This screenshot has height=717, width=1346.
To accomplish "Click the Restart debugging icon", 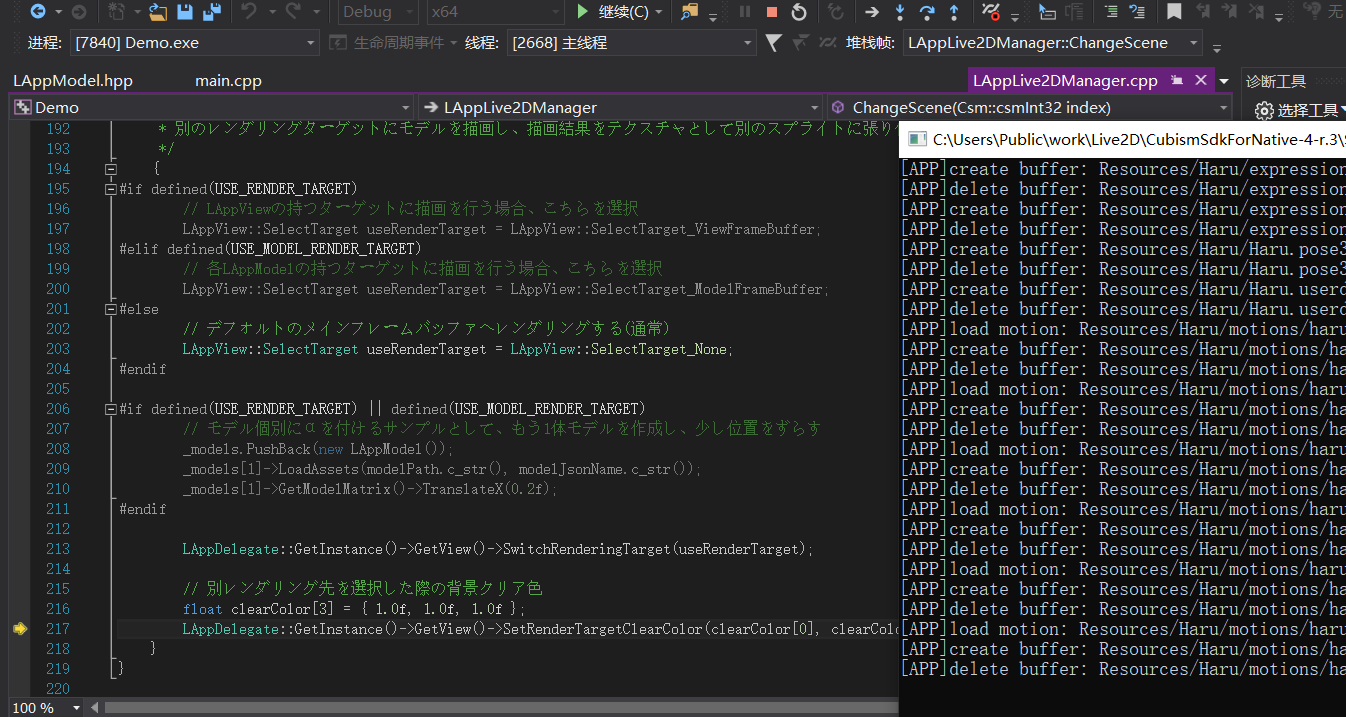I will point(799,12).
